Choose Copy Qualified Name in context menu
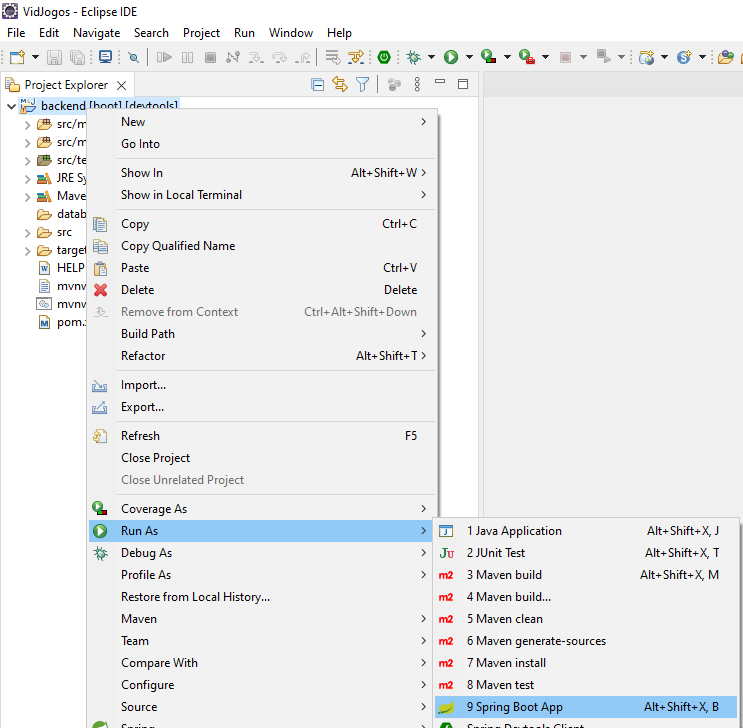743x728 pixels. click(262, 246)
